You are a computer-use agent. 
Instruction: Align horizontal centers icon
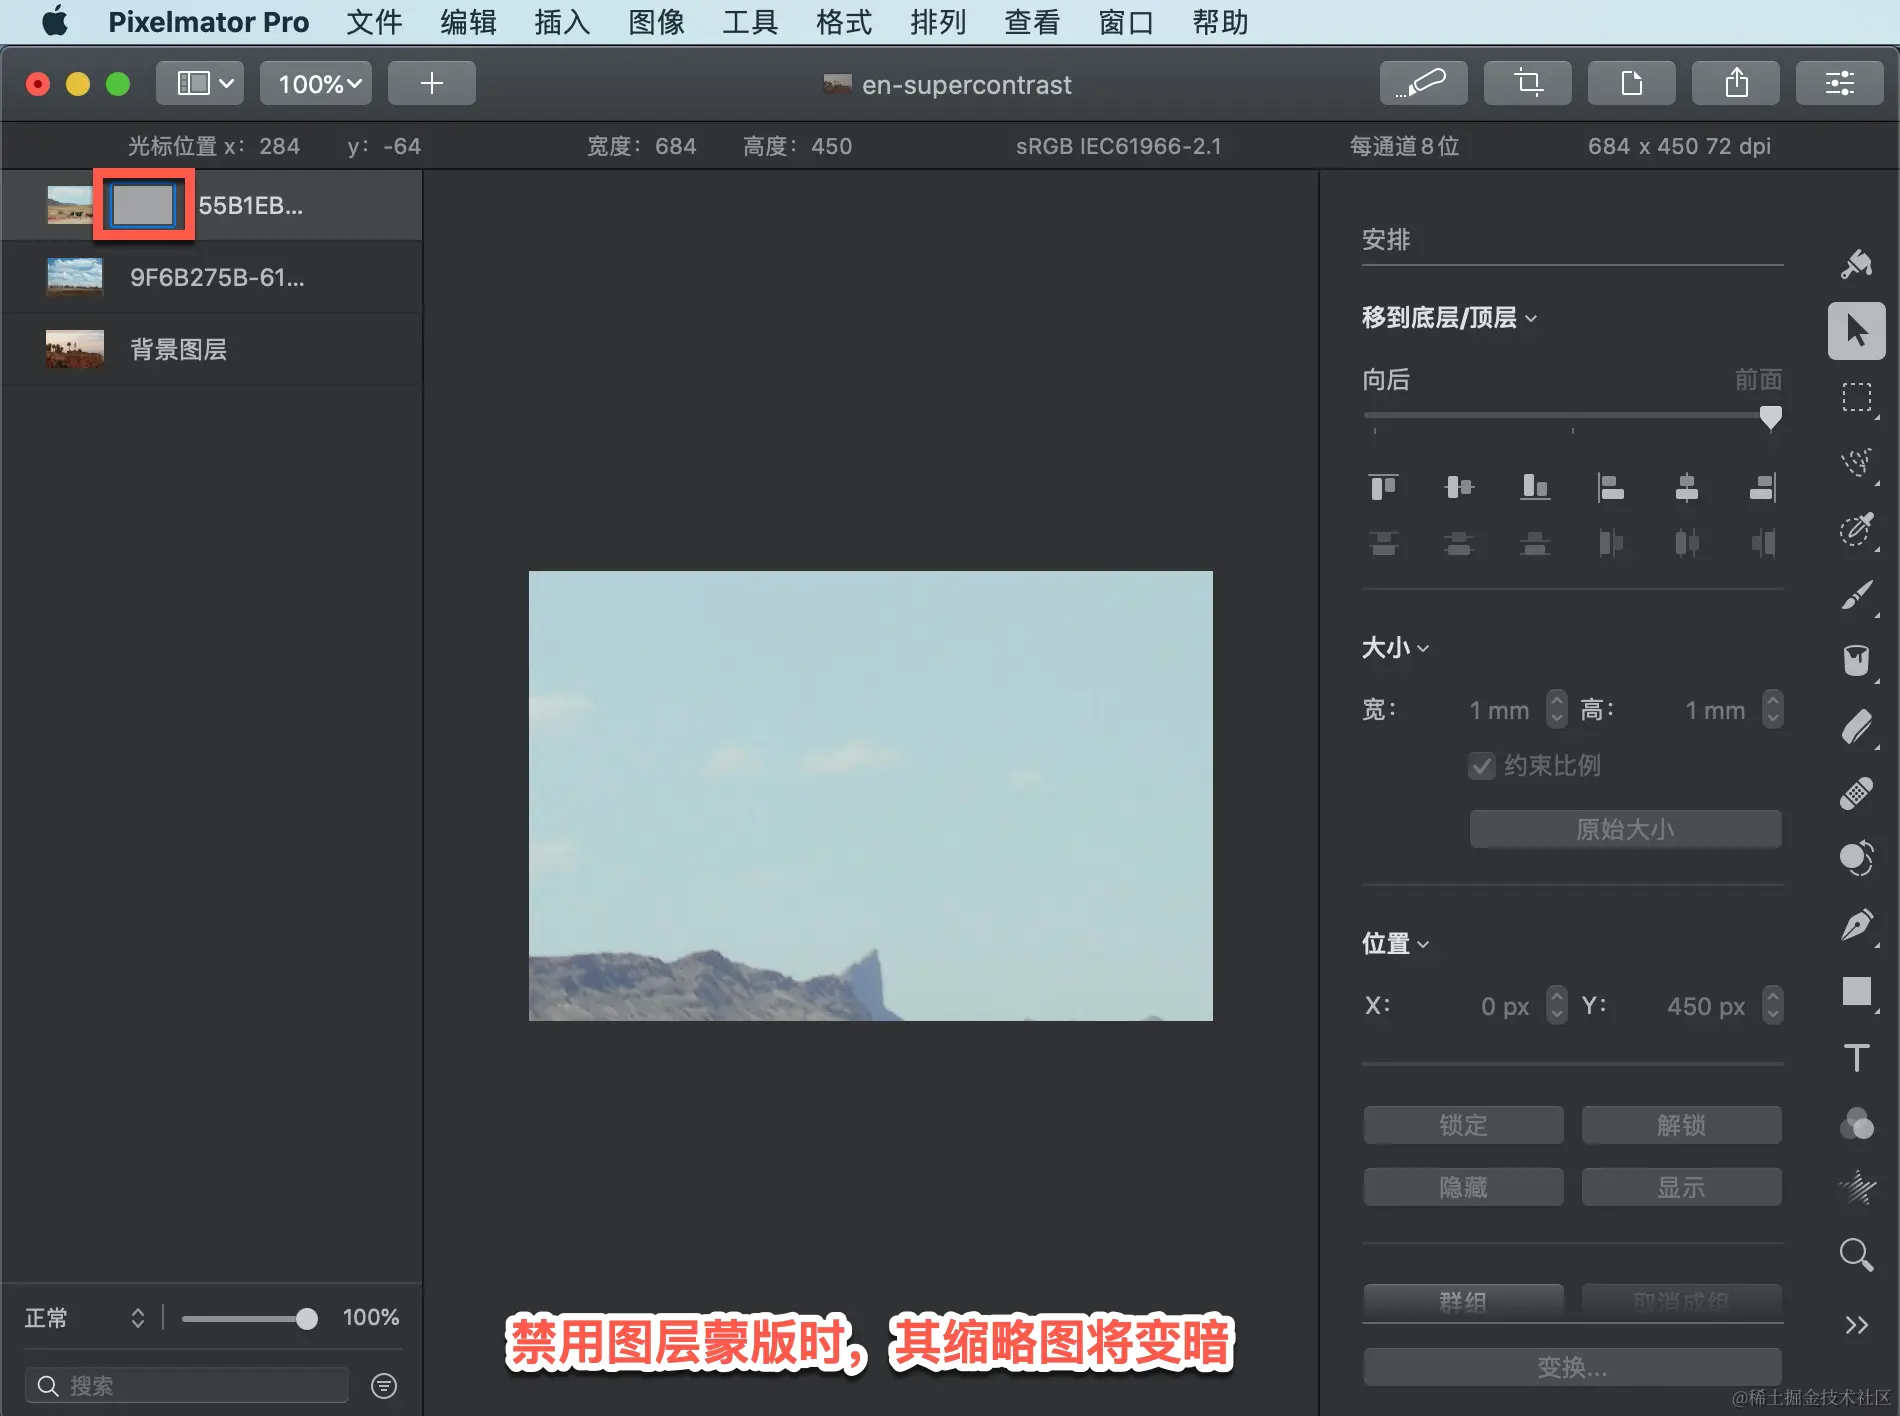click(x=1687, y=487)
